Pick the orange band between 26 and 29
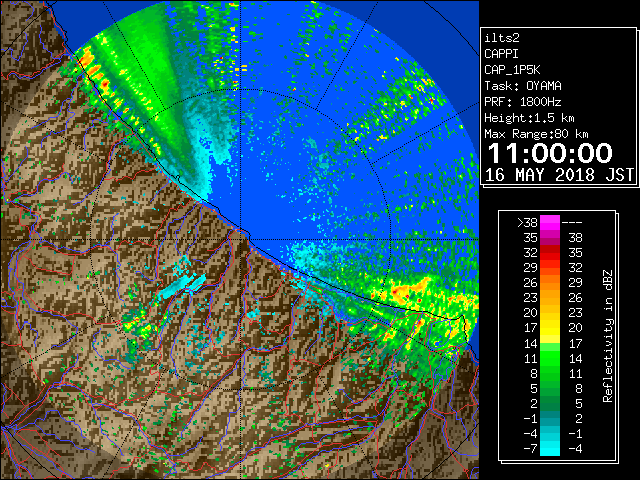The height and width of the screenshot is (480, 640). [550, 283]
